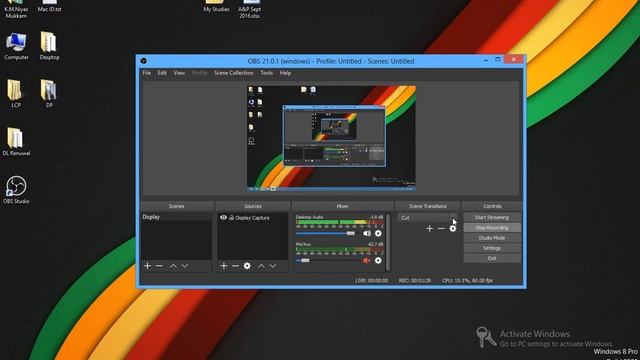
Task: Select the DP folder on the desktop
Action: click(x=49, y=93)
